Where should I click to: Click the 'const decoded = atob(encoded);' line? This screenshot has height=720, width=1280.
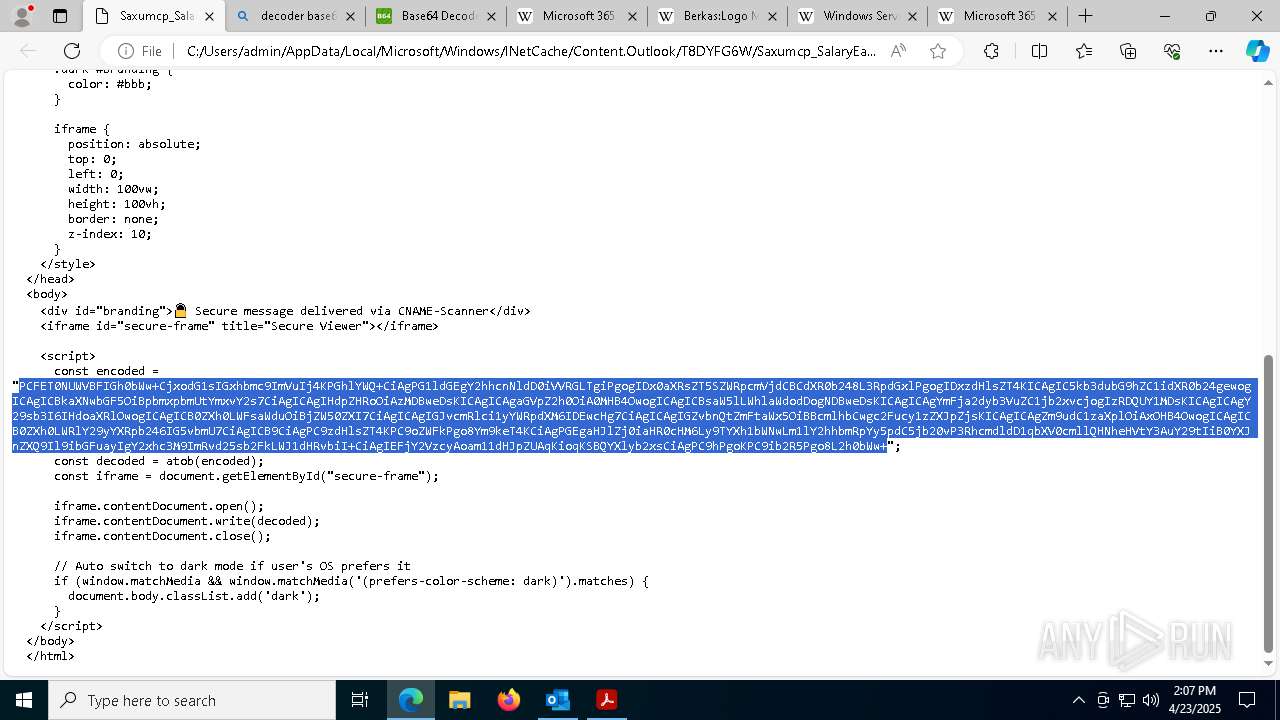pyautogui.click(x=159, y=461)
